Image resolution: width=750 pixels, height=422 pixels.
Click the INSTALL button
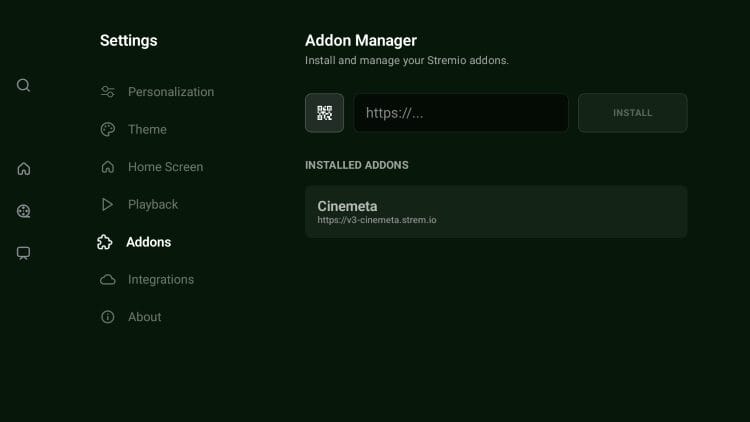coord(632,113)
